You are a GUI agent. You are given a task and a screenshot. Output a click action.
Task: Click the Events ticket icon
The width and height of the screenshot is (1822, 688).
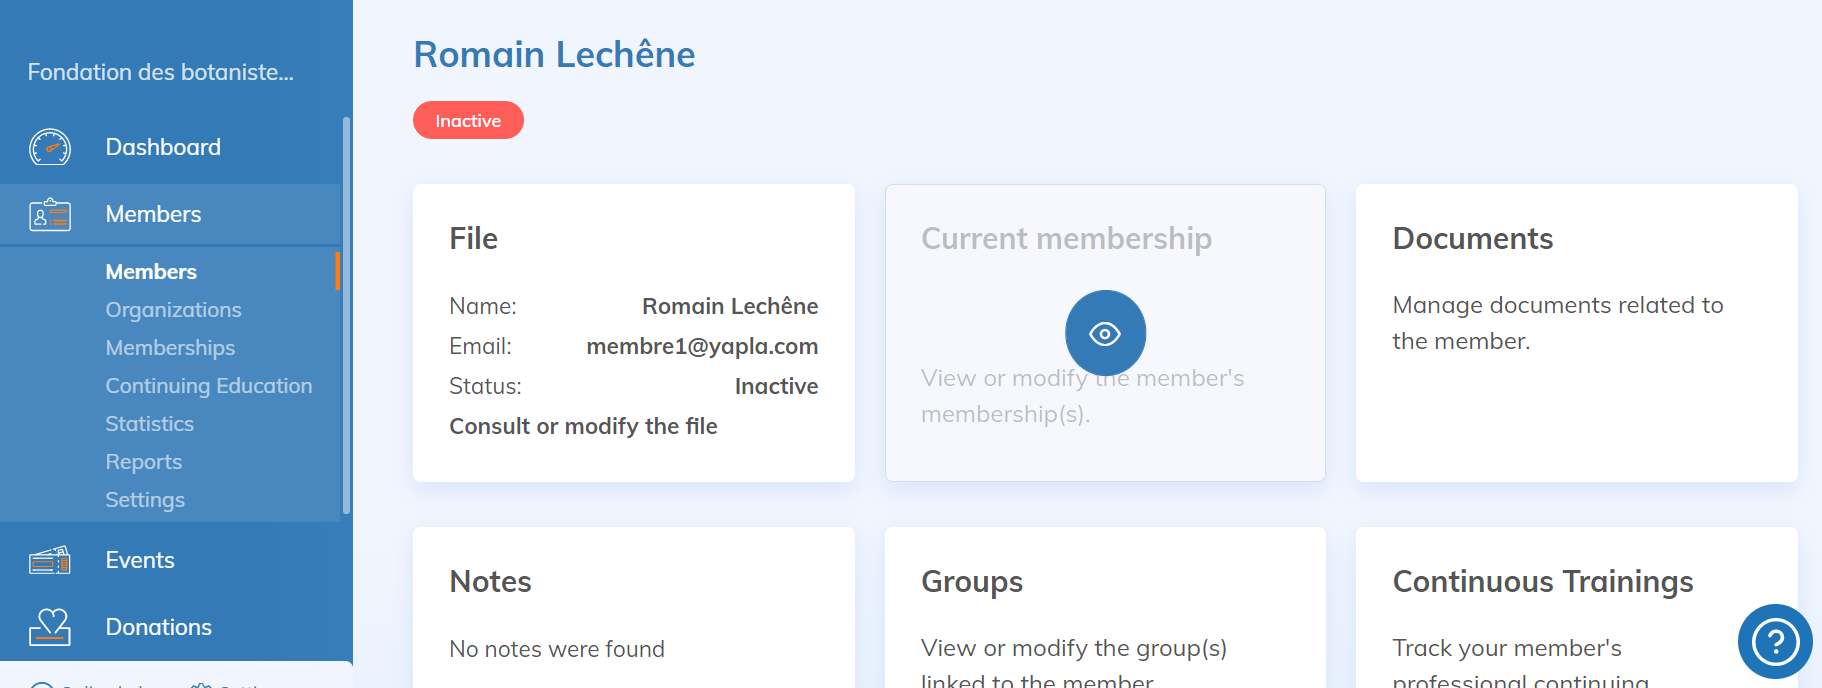point(50,560)
